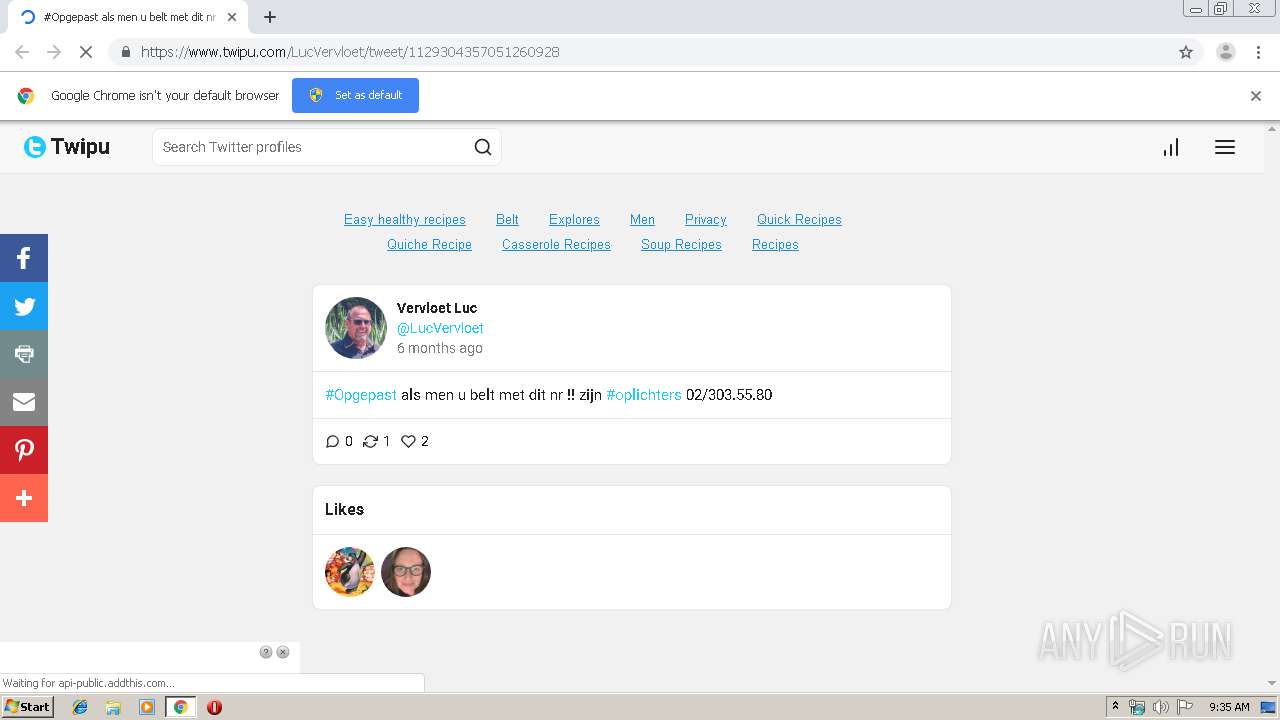Open the Windows Start menu
The image size is (1280, 720).
[27, 707]
